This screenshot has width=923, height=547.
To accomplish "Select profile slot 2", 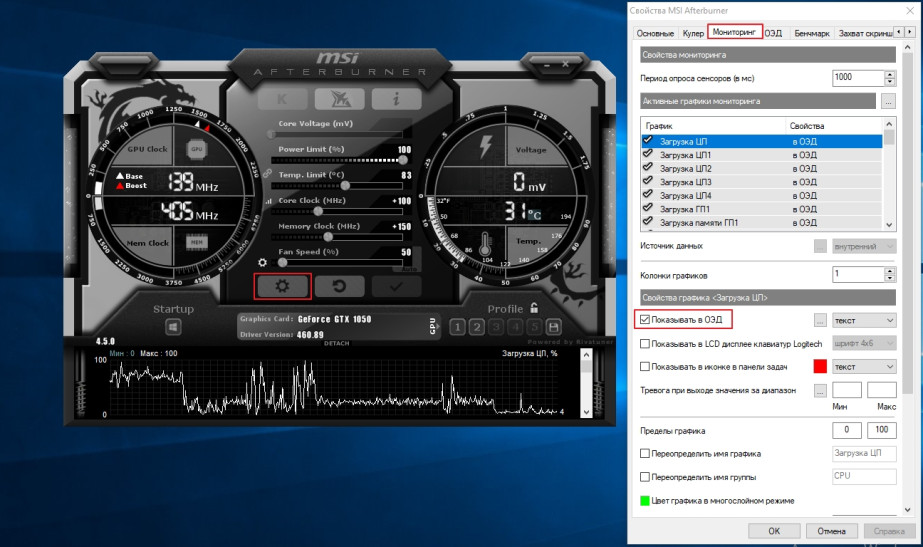I will pos(477,327).
